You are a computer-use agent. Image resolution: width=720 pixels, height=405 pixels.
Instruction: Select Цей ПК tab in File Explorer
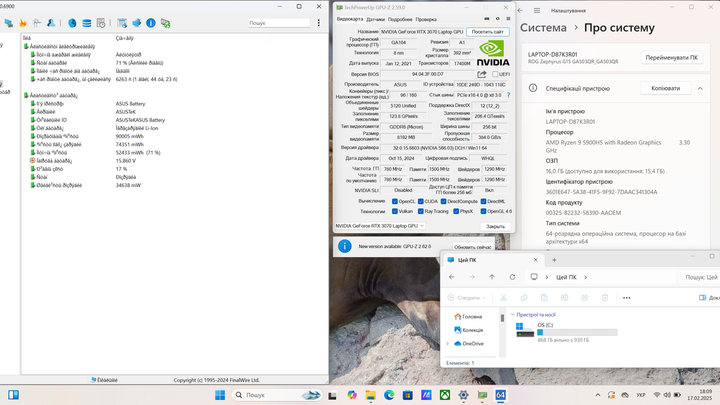click(493, 260)
